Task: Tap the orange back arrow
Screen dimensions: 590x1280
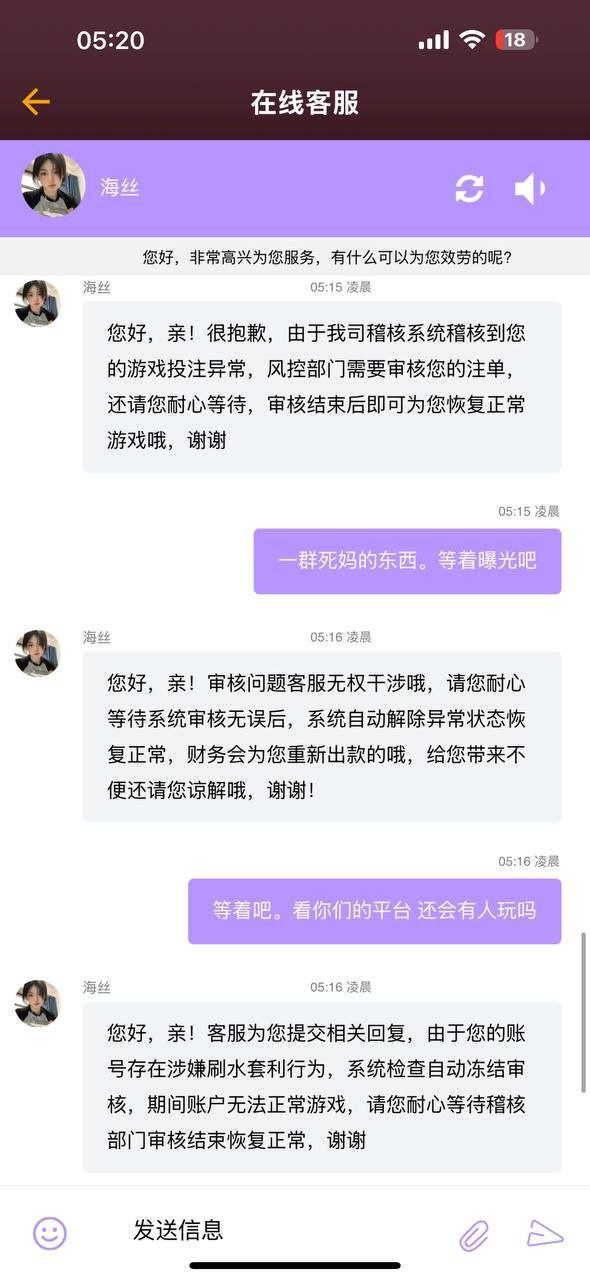Action: tap(36, 102)
